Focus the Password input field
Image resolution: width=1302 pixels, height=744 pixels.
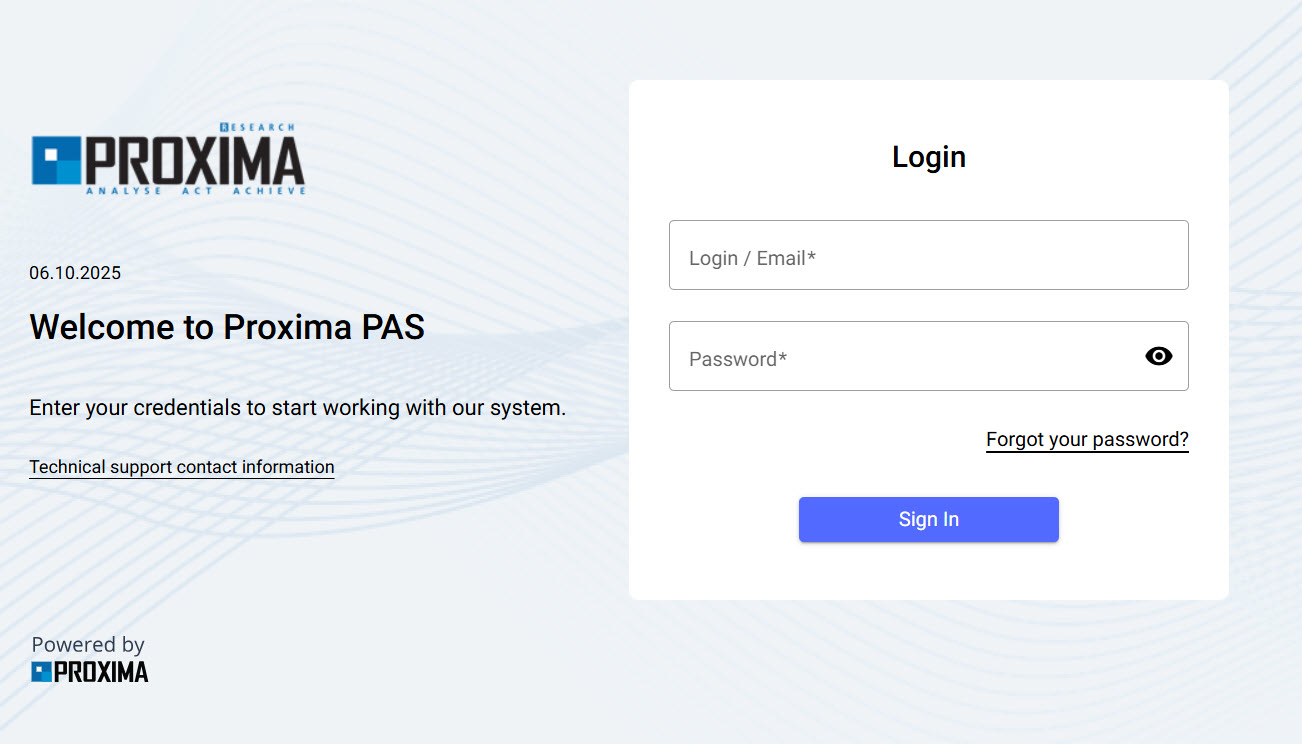(x=900, y=356)
